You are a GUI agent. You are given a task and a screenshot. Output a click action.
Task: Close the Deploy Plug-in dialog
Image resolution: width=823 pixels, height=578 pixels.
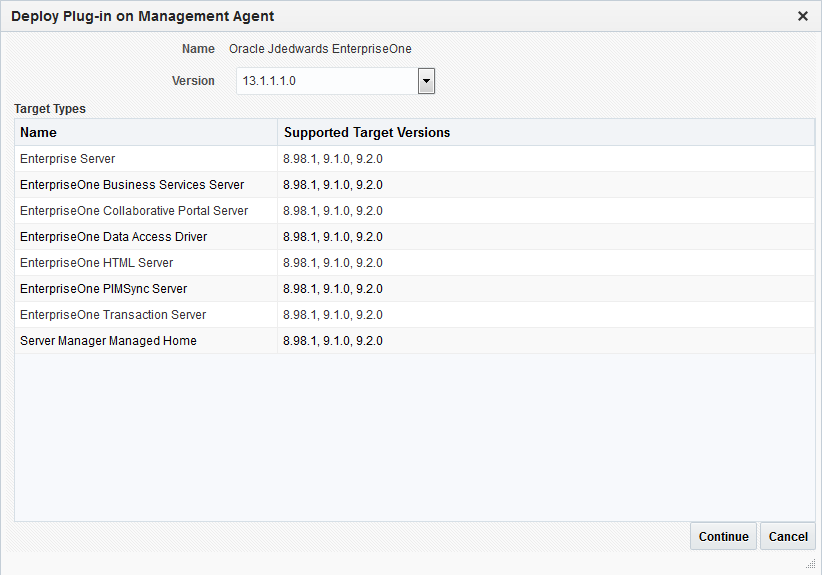click(x=803, y=16)
